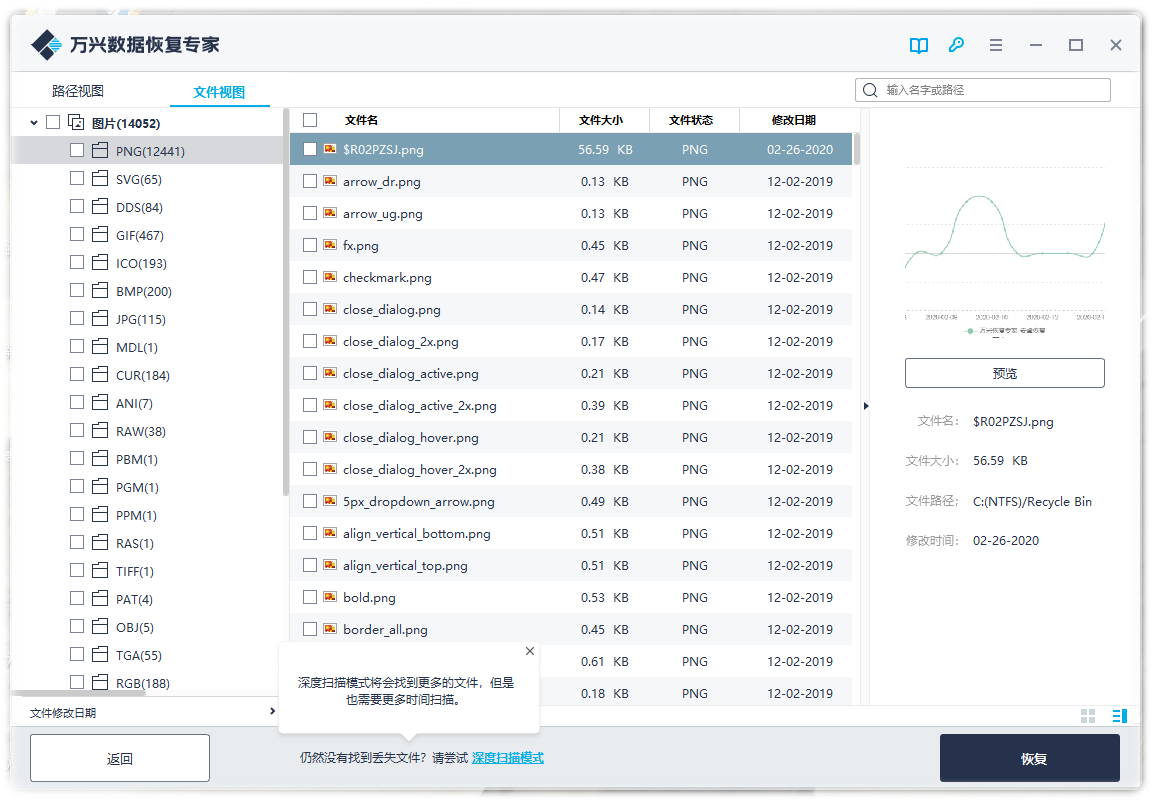Image resolution: width=1153 pixels, height=801 pixels.
Task: Click the GIF(467) folder icon
Action: point(99,235)
